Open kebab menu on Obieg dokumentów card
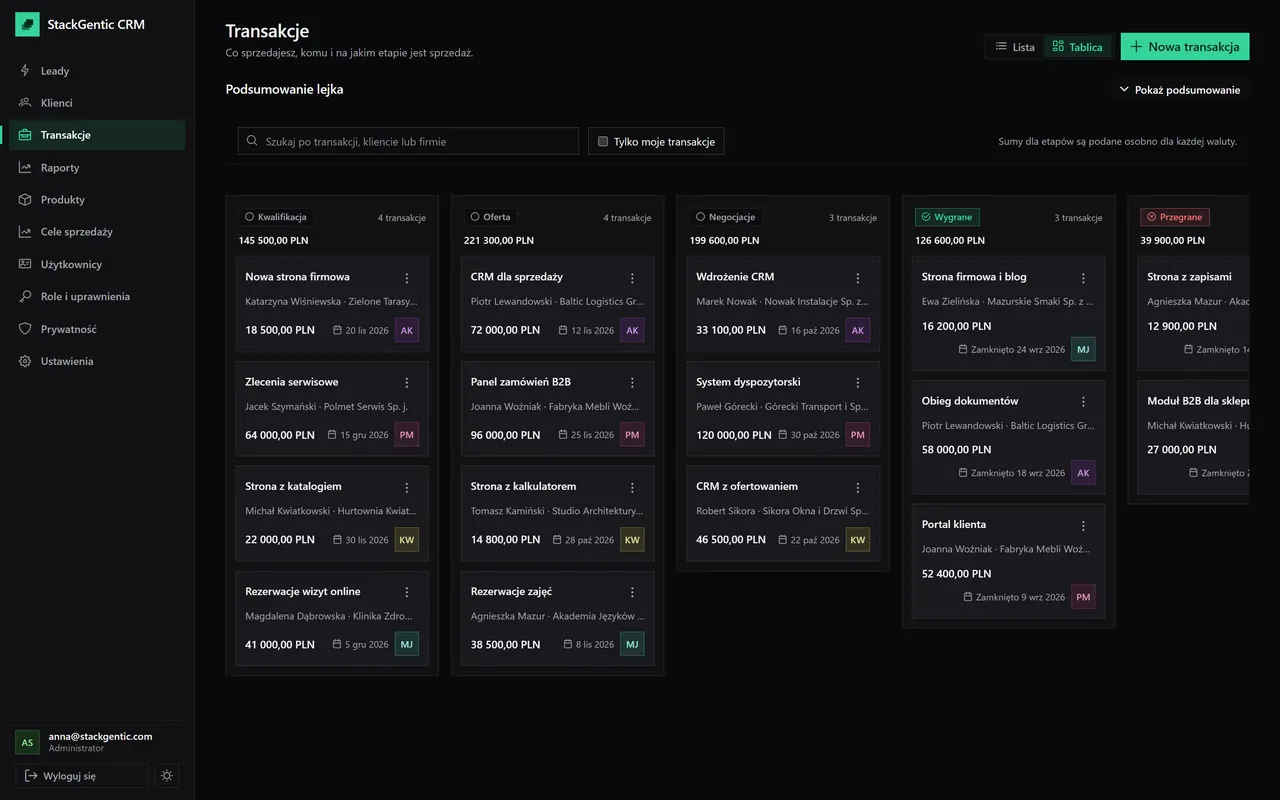 (1083, 402)
